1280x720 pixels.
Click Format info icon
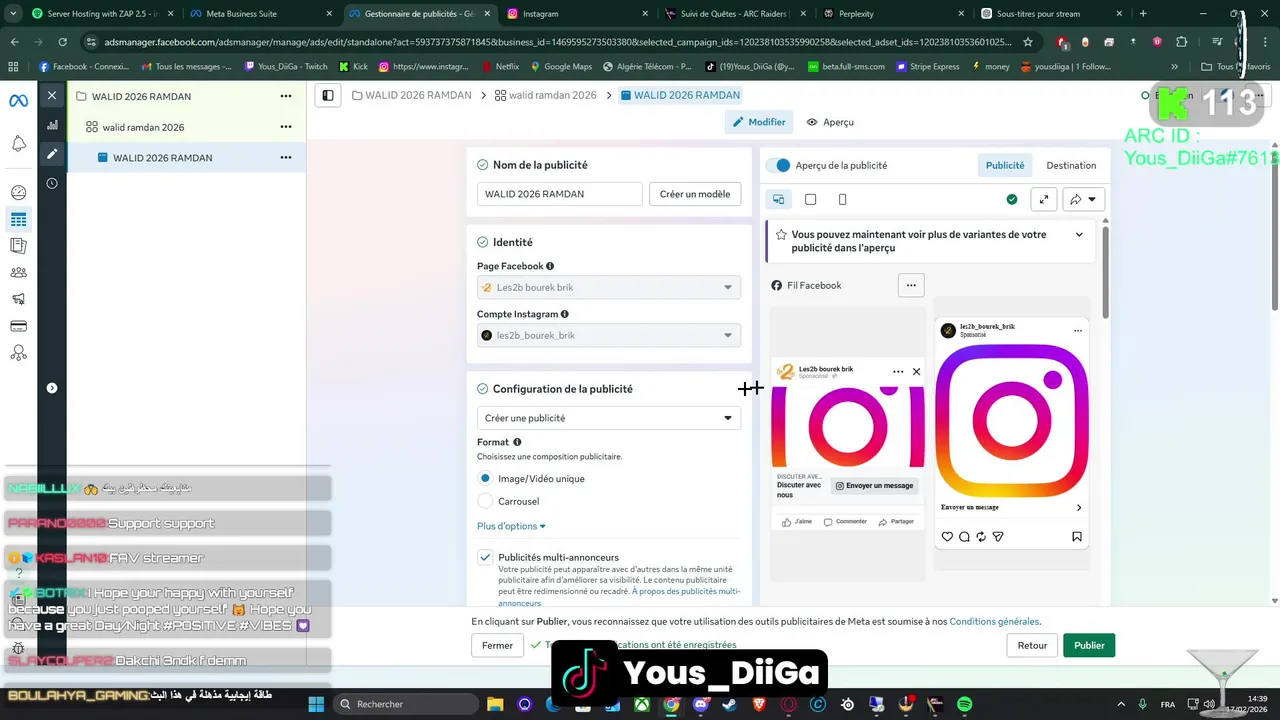pos(517,442)
